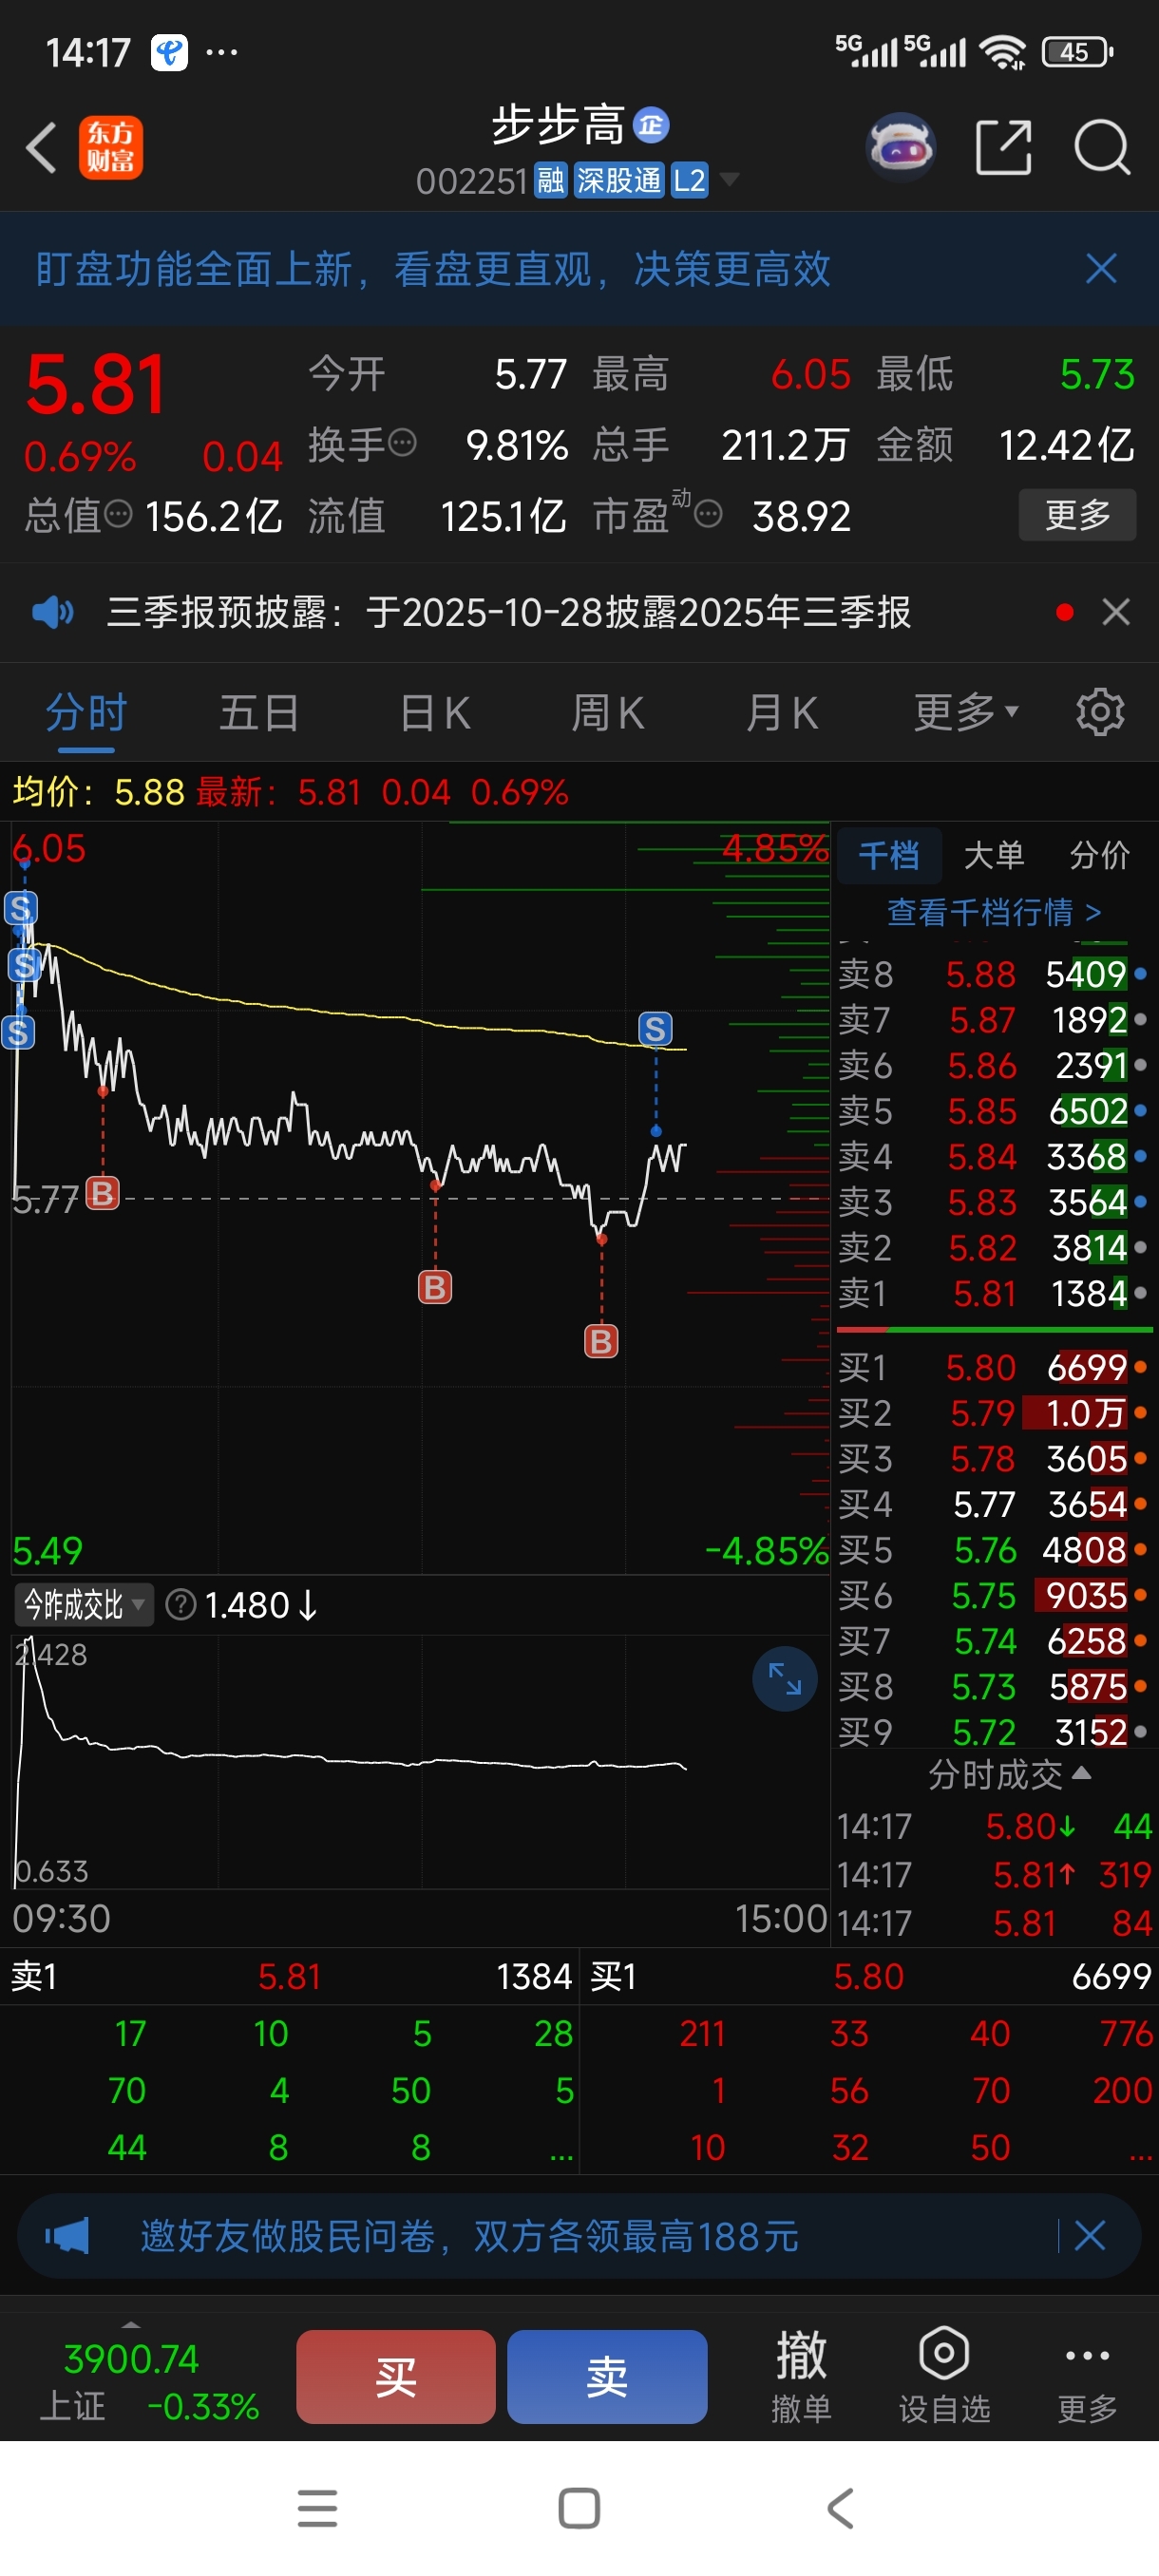
Task: Expand the stock code dropdown triangle
Action: (x=730, y=180)
